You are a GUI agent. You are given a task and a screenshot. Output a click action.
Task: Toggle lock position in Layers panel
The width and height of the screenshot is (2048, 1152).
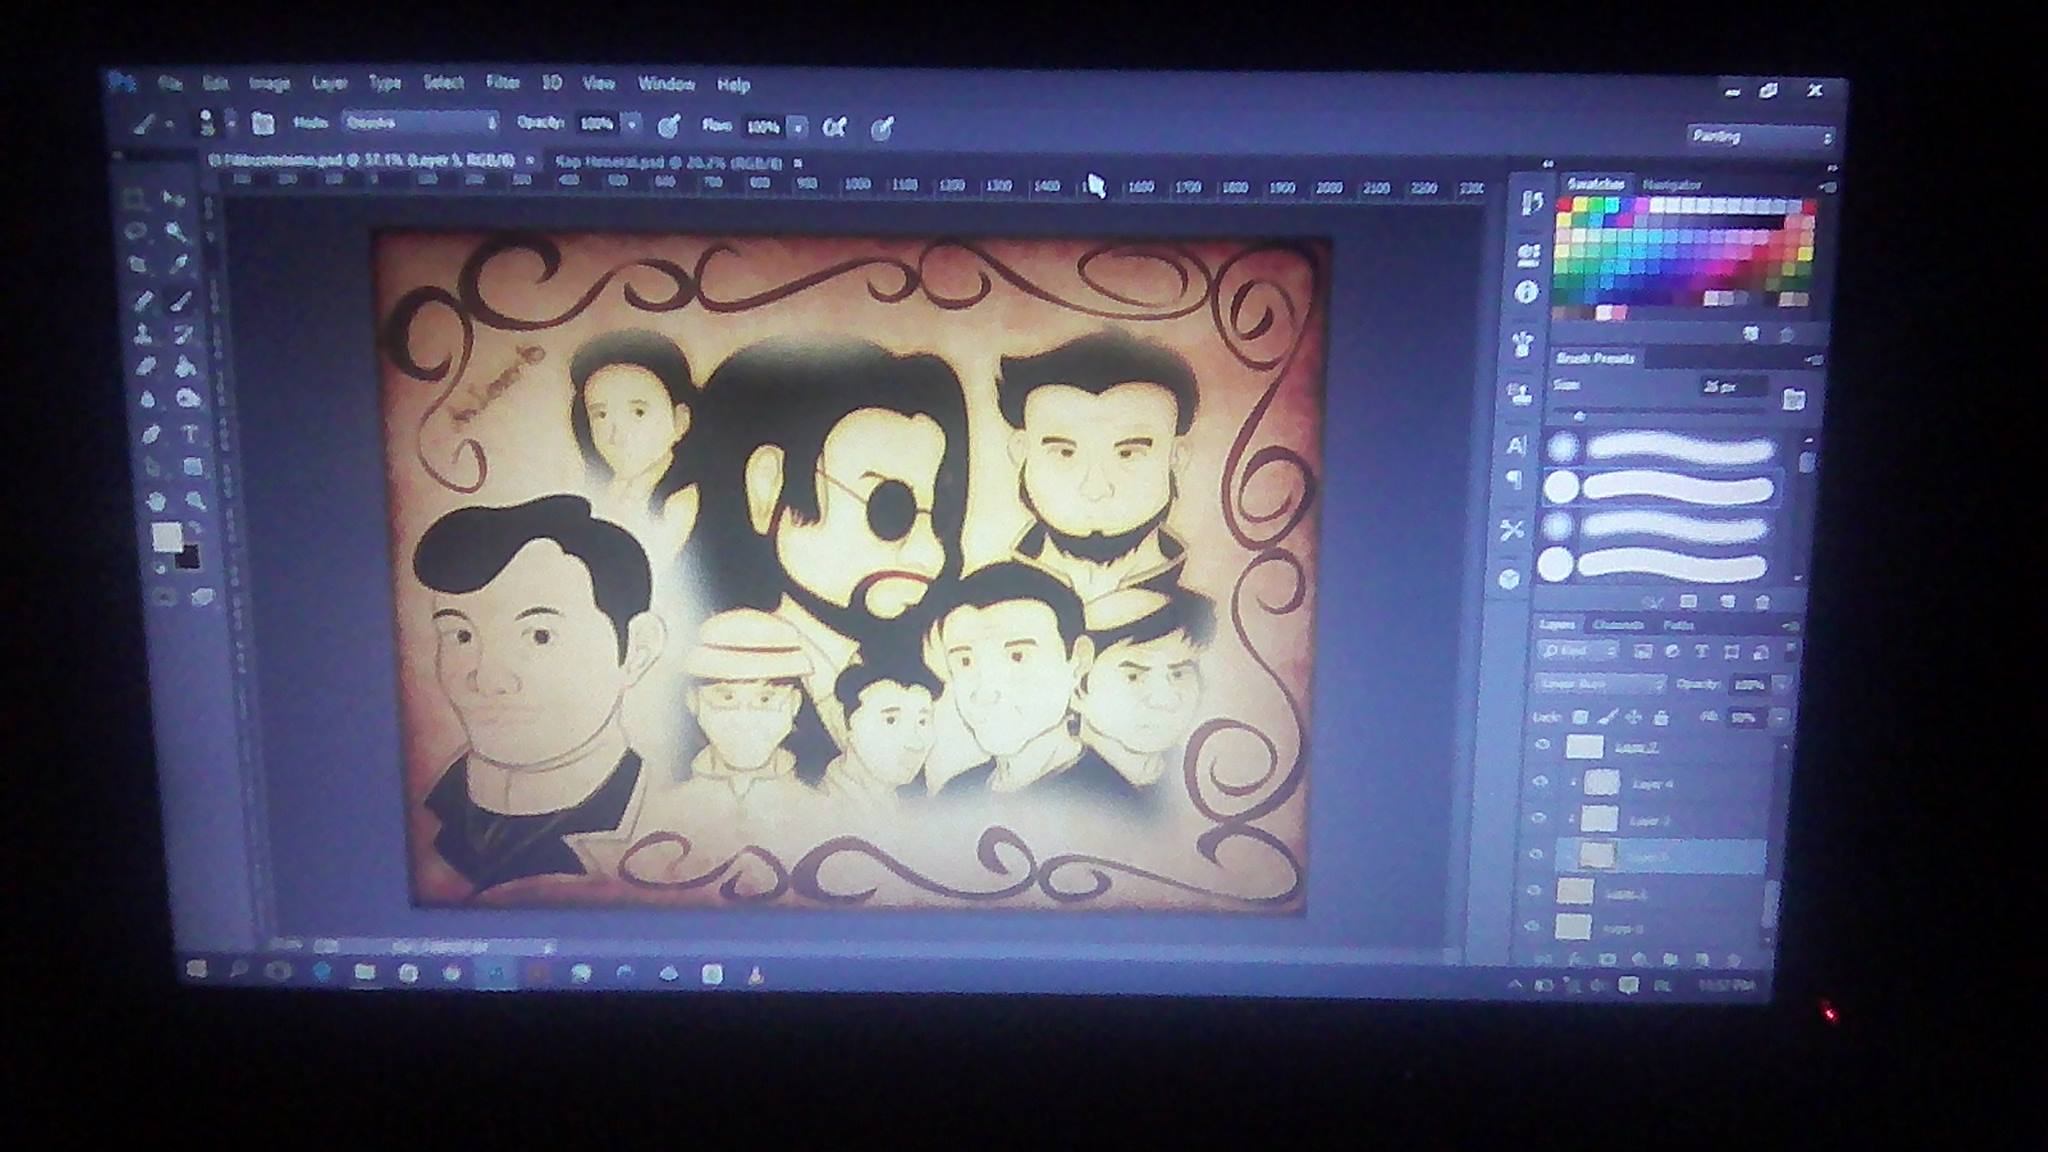click(1634, 717)
